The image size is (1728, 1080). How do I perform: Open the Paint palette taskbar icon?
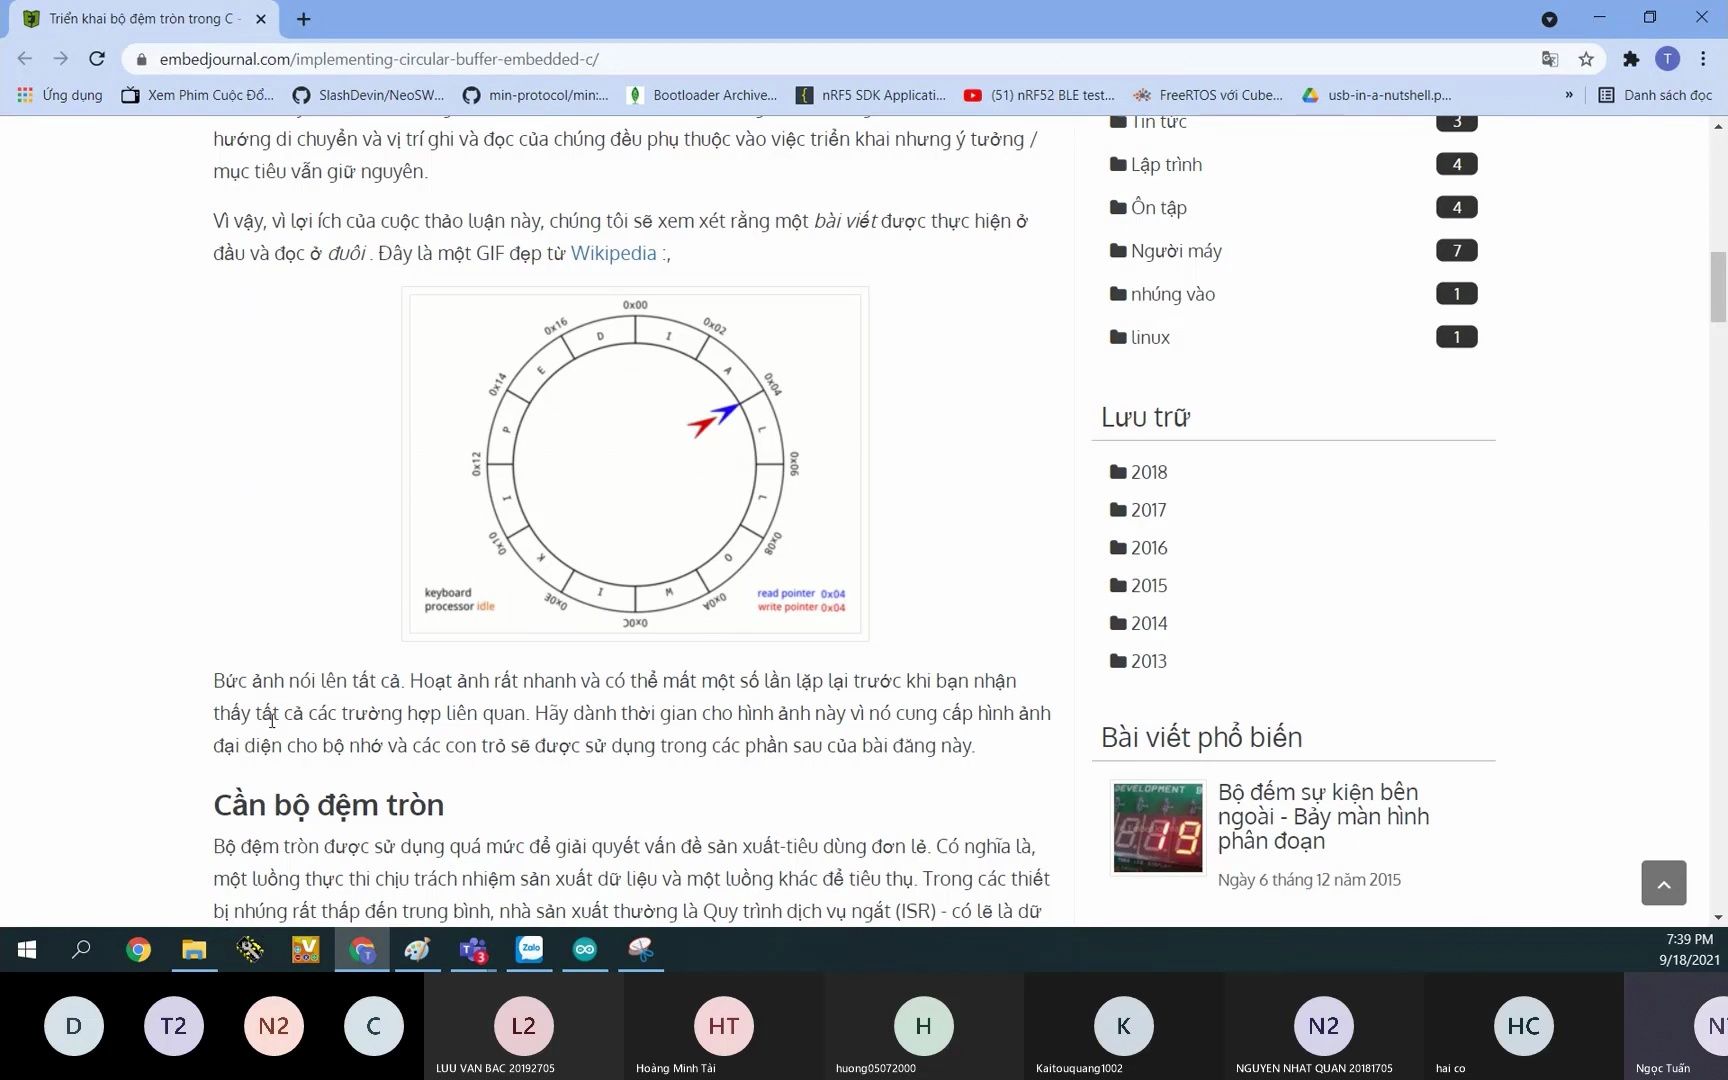417,950
